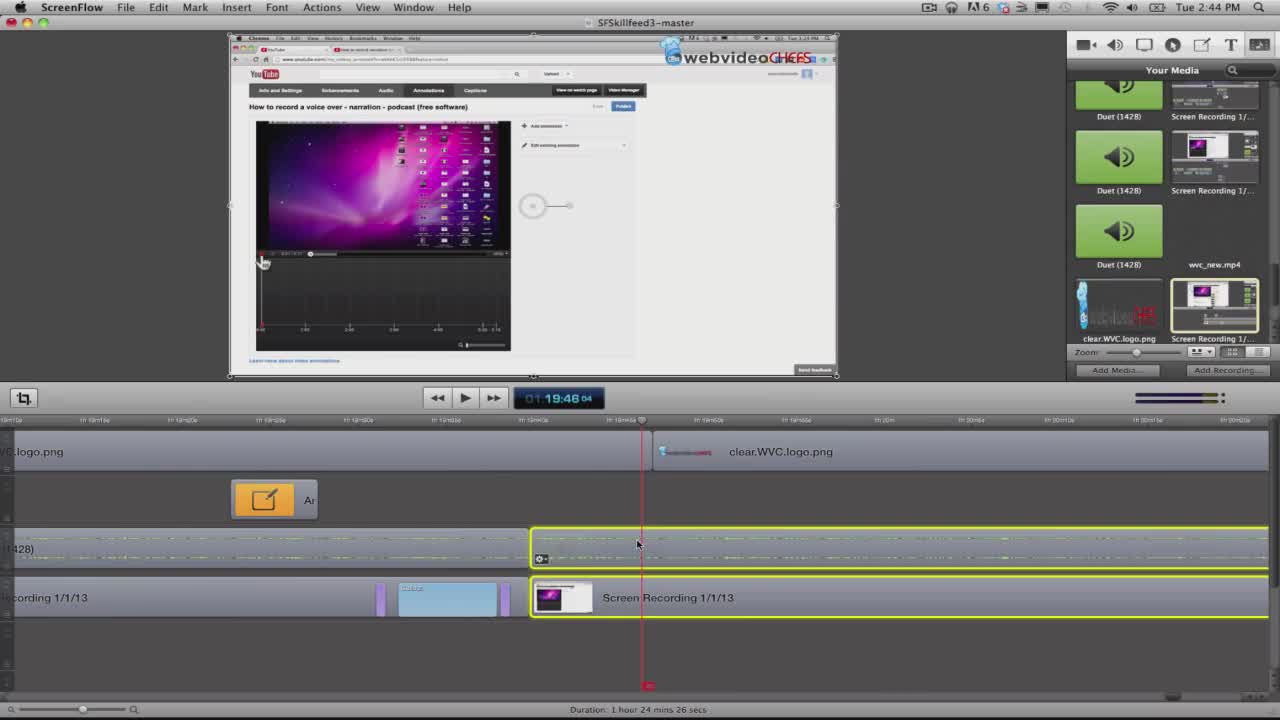1280x720 pixels.
Task: Open Spotlight search in menu bar
Action: coord(1261,7)
